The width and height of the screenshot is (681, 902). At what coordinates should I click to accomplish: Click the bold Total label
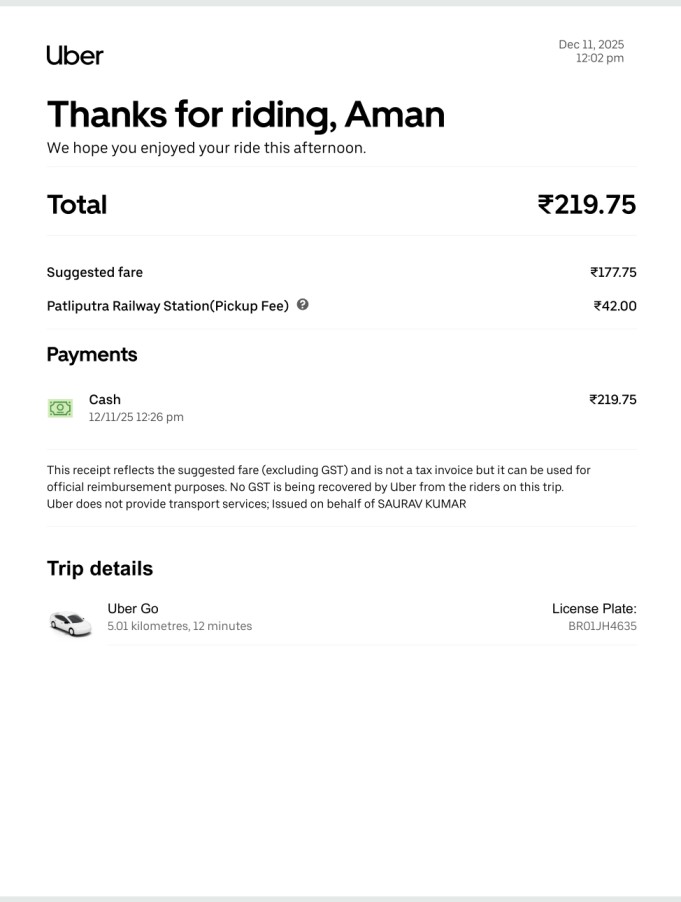(x=77, y=205)
